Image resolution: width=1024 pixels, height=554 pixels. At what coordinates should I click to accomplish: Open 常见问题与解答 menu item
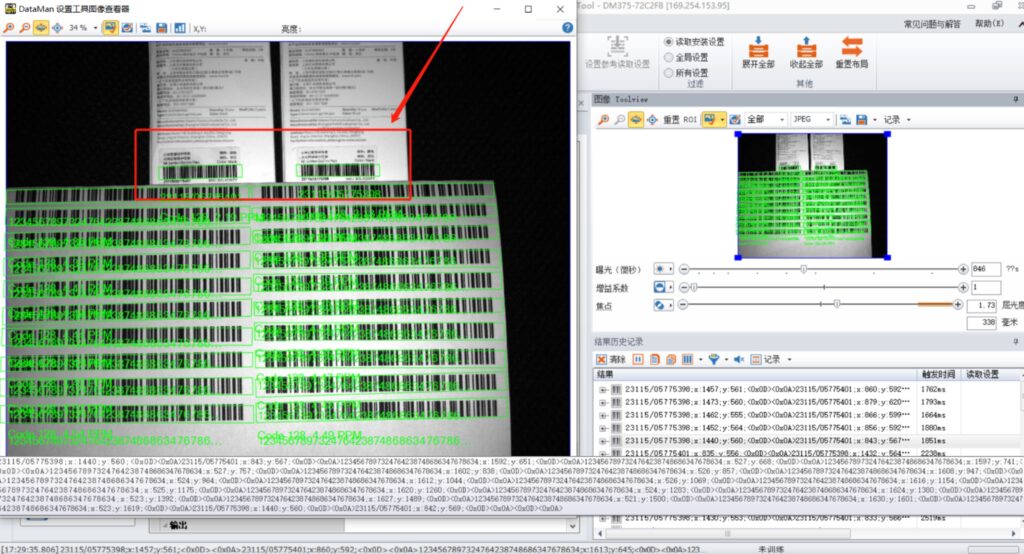point(932,24)
